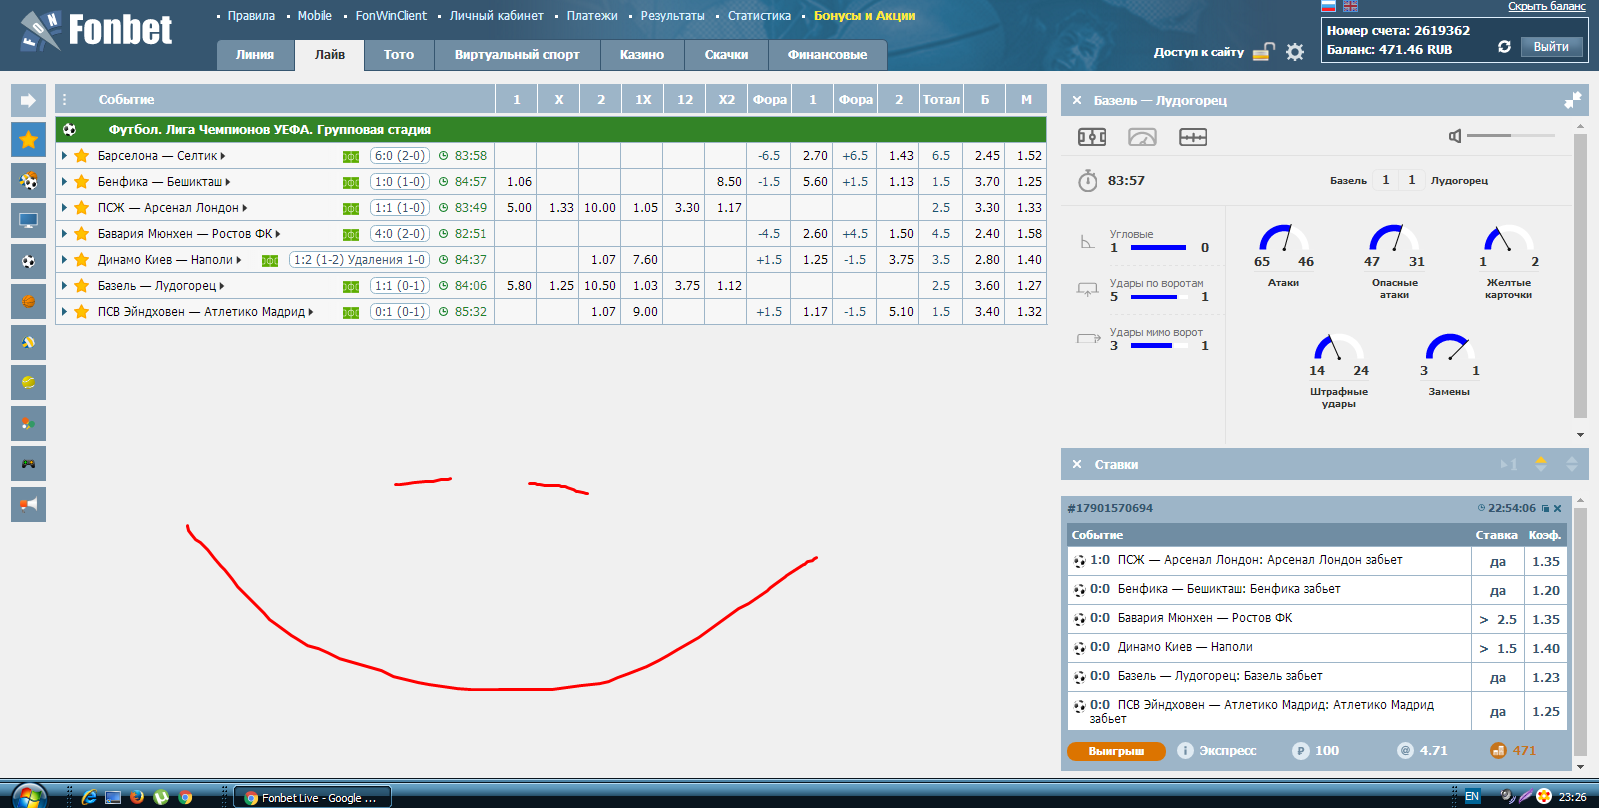Unfavorite Бавария Мюнхен — Ростов ФК star

[x=82, y=234]
